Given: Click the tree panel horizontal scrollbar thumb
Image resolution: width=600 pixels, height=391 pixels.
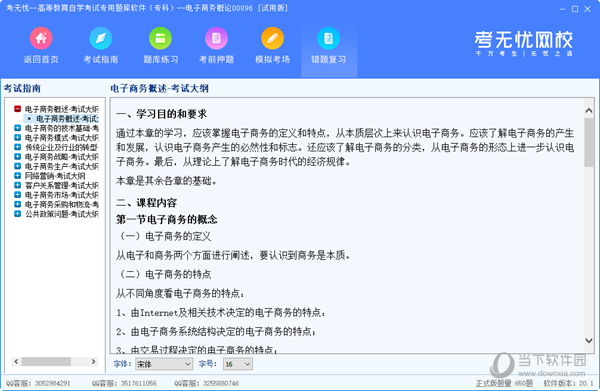Looking at the screenshot, I should click(x=46, y=361).
